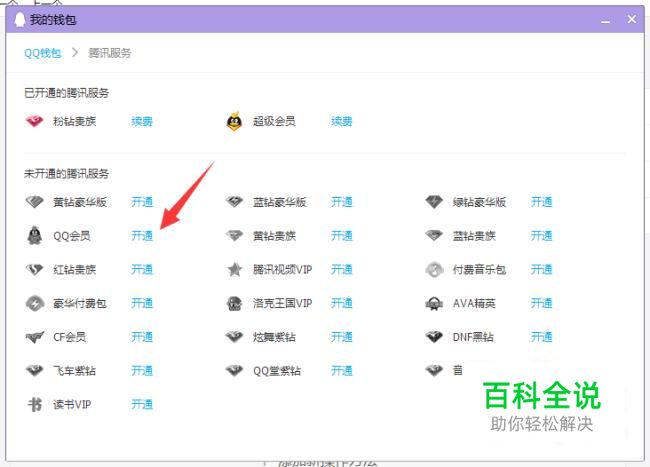Image resolution: width=650 pixels, height=467 pixels.
Task: Activate 绿钻豪华版 via 开通 link
Action: 541,202
